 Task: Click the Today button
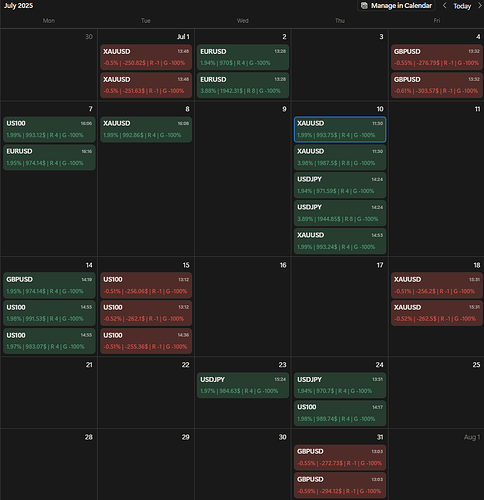tap(462, 6)
